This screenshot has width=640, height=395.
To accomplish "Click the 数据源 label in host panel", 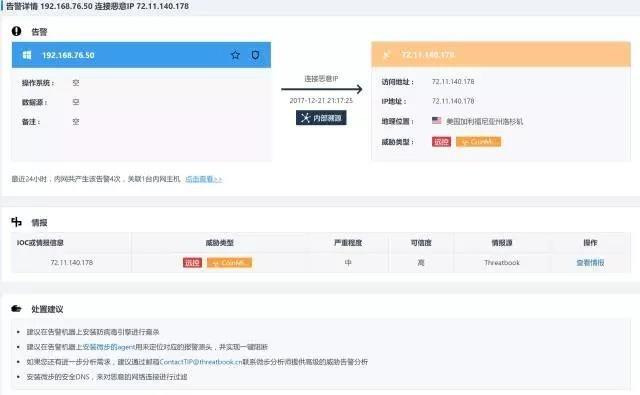I will coord(34,102).
